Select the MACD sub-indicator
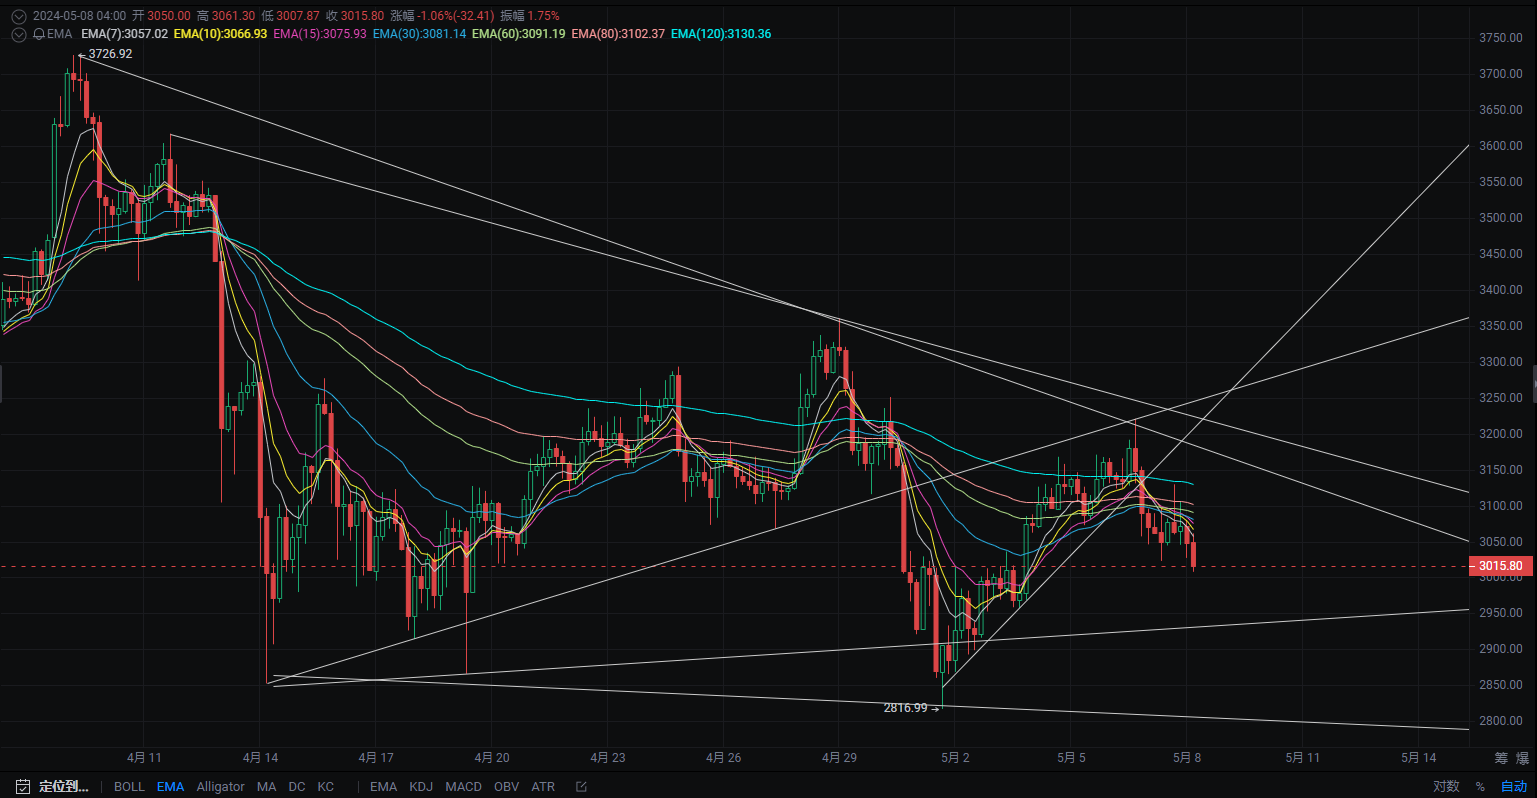 coord(463,787)
